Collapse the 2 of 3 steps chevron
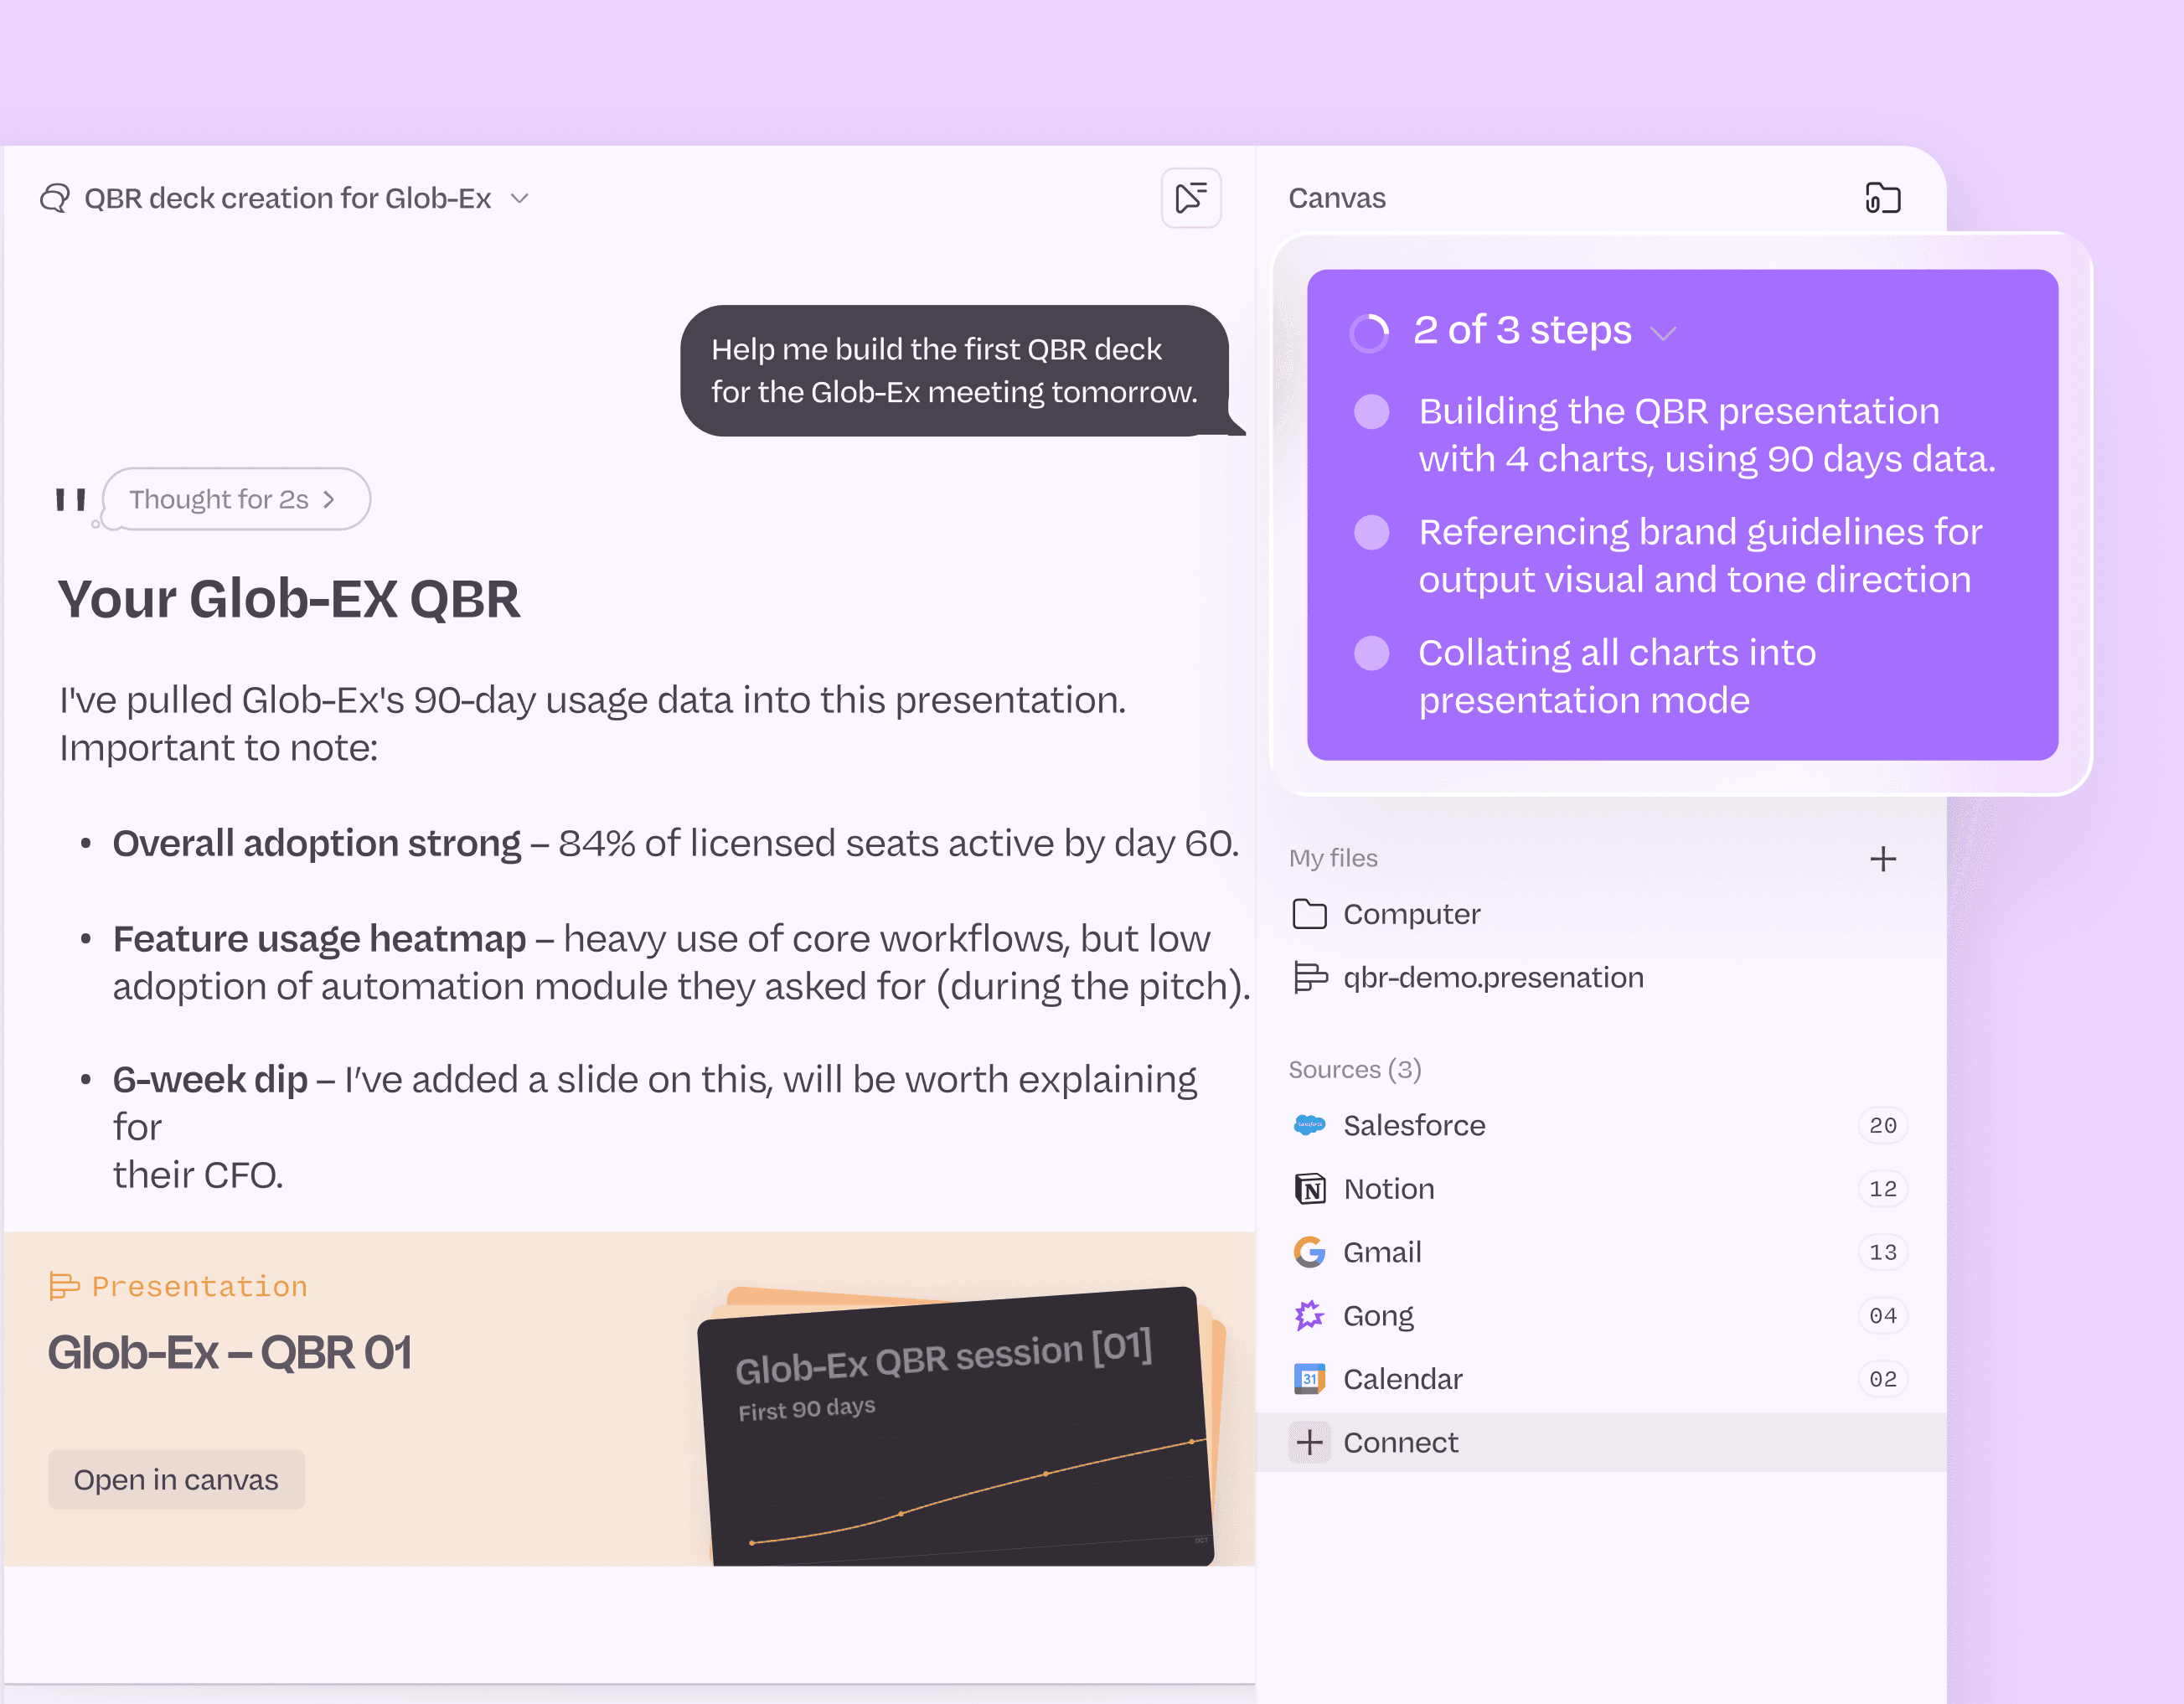The image size is (2184, 1704). pos(1663,333)
